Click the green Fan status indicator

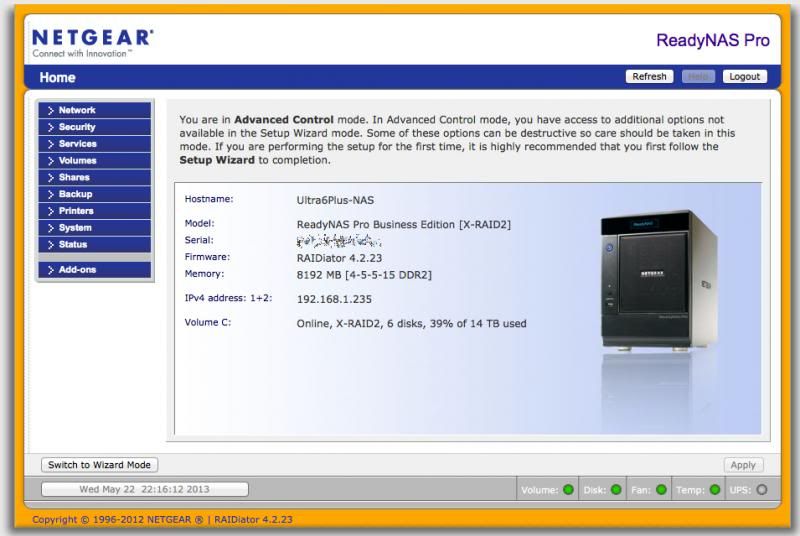click(x=661, y=490)
